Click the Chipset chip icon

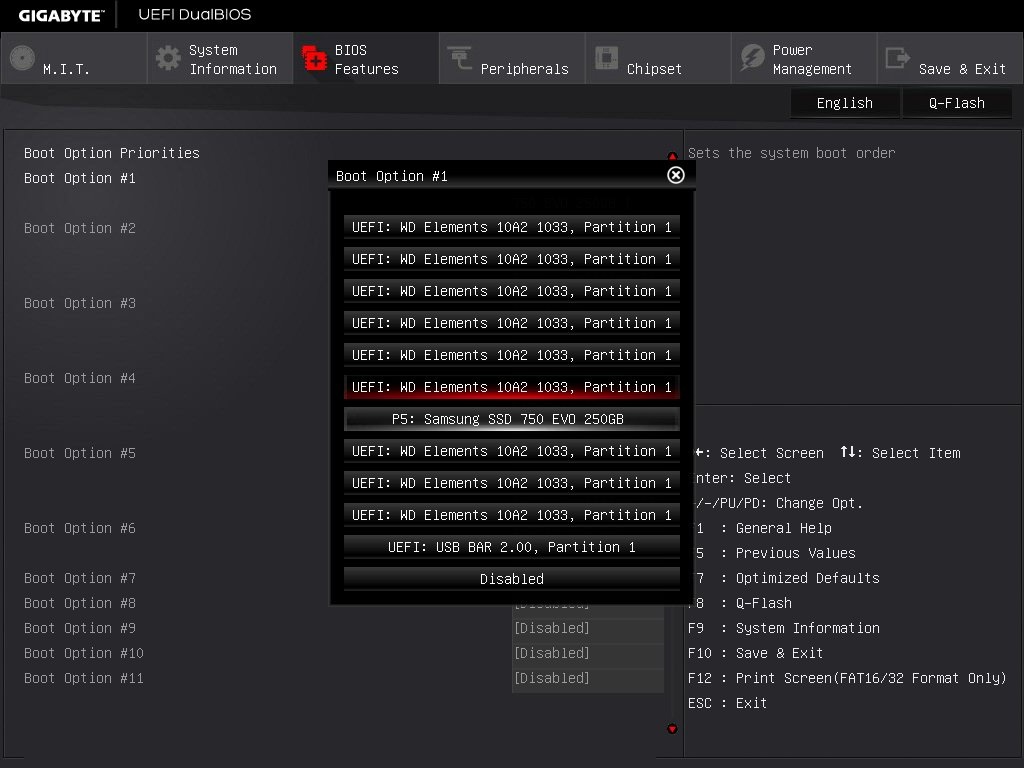(x=606, y=57)
